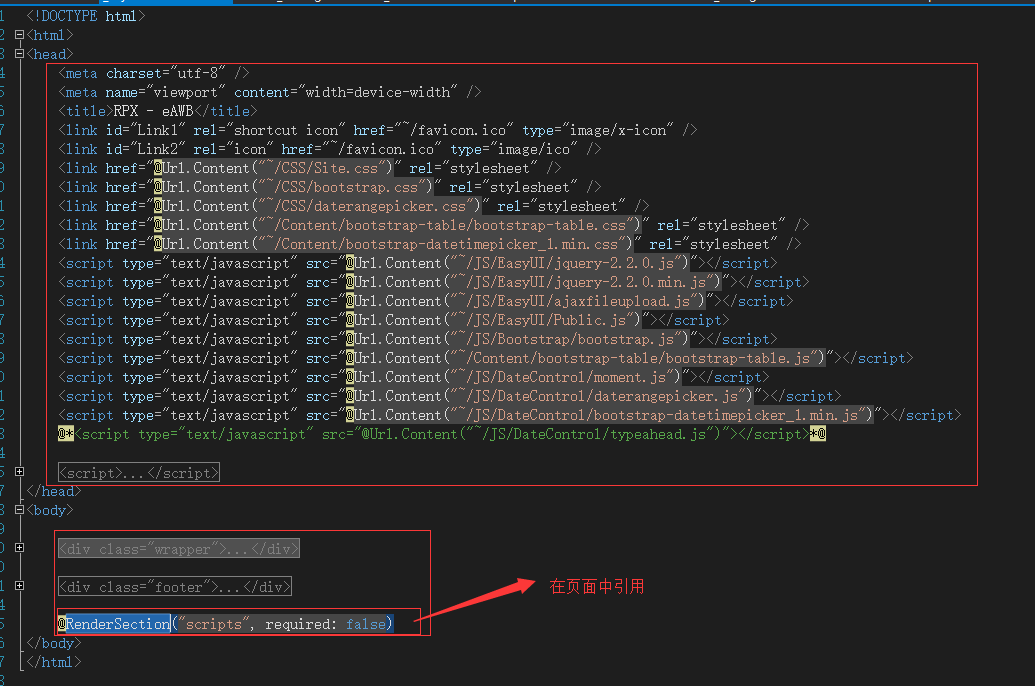Click the closing </html> tag
Viewport: 1035px width, 686px height.
click(53, 662)
